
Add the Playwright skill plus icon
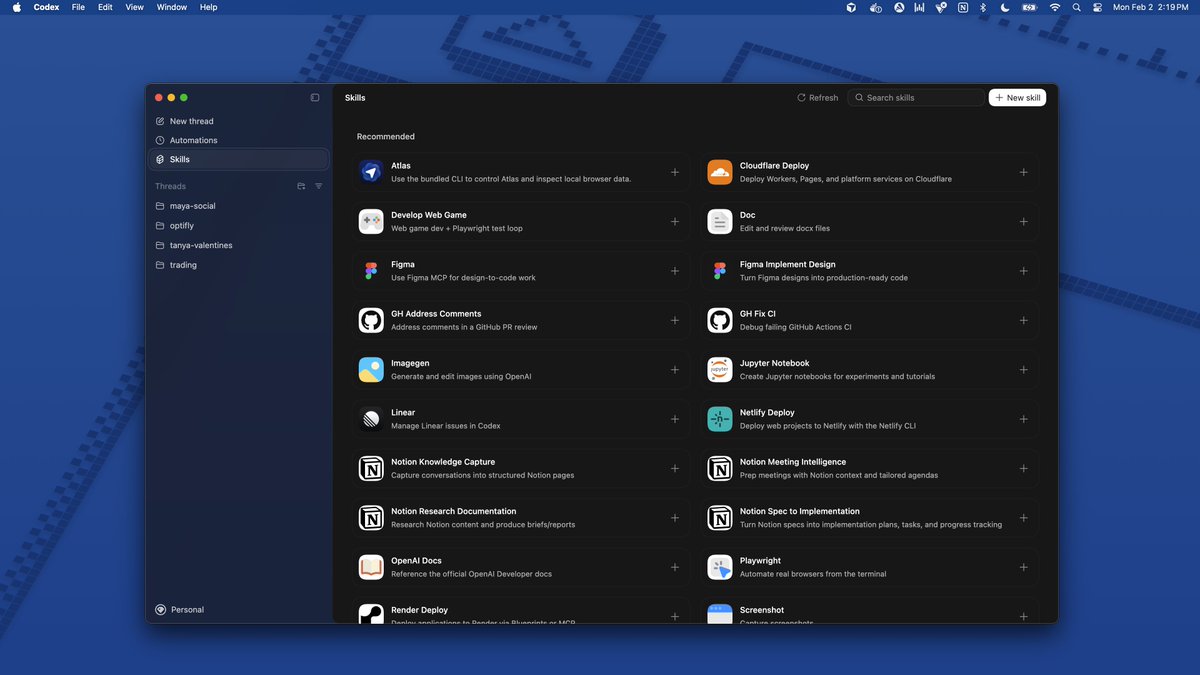(x=1023, y=567)
